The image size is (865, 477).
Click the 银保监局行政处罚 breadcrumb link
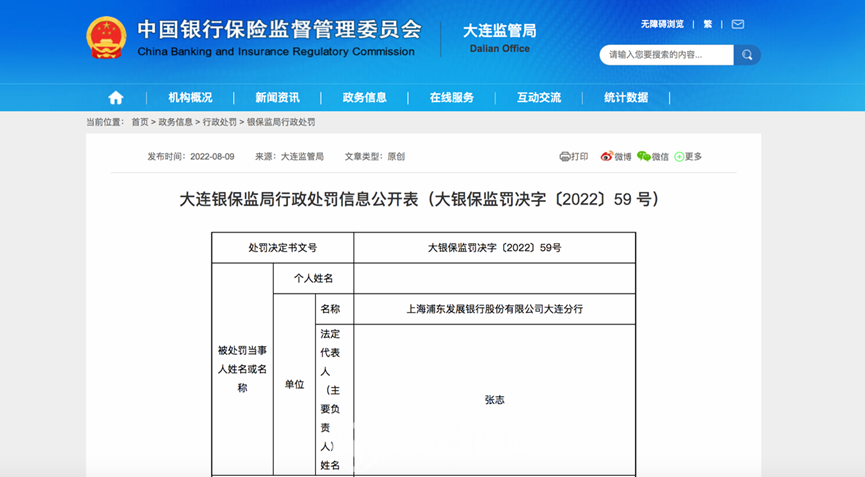pos(281,122)
